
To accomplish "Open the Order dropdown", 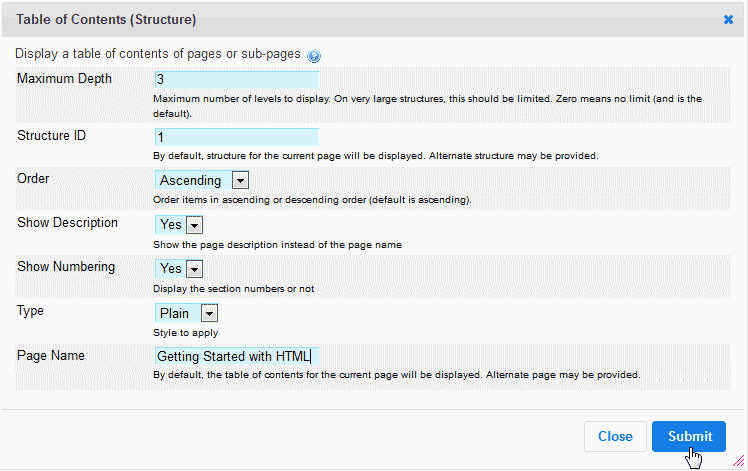I will tap(240, 180).
